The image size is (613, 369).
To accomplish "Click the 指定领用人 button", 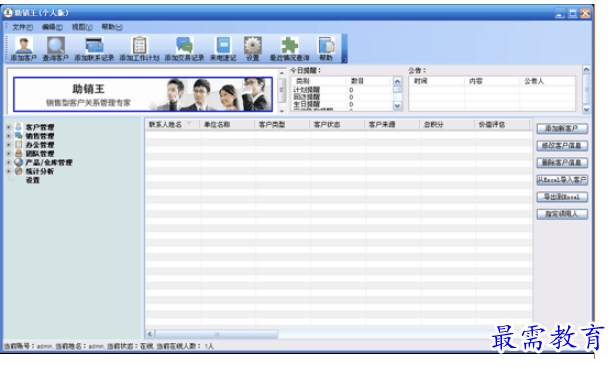I will point(562,214).
